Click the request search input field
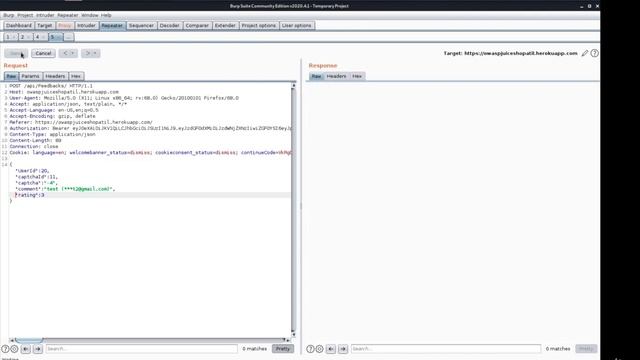Screen dimensions: 640x360 tap(141, 349)
